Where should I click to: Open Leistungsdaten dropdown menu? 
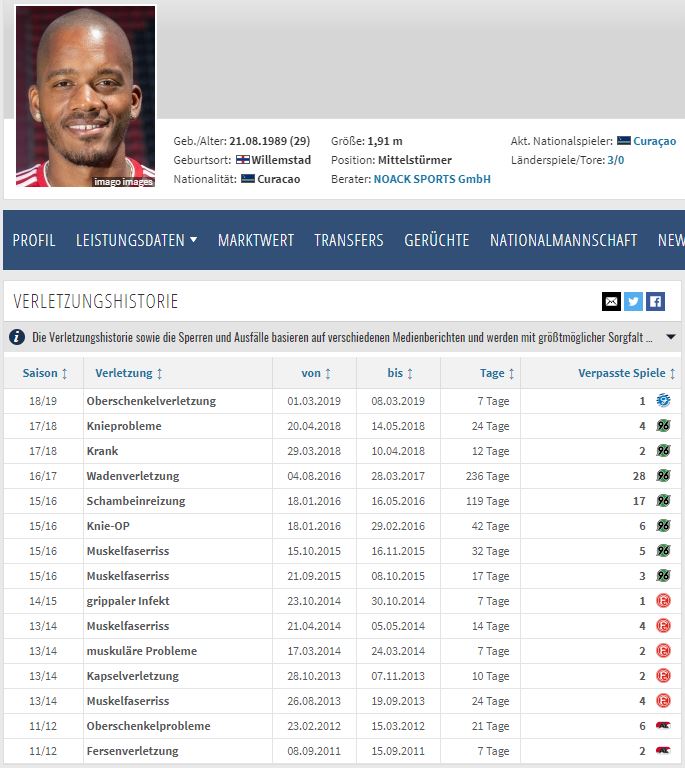136,240
